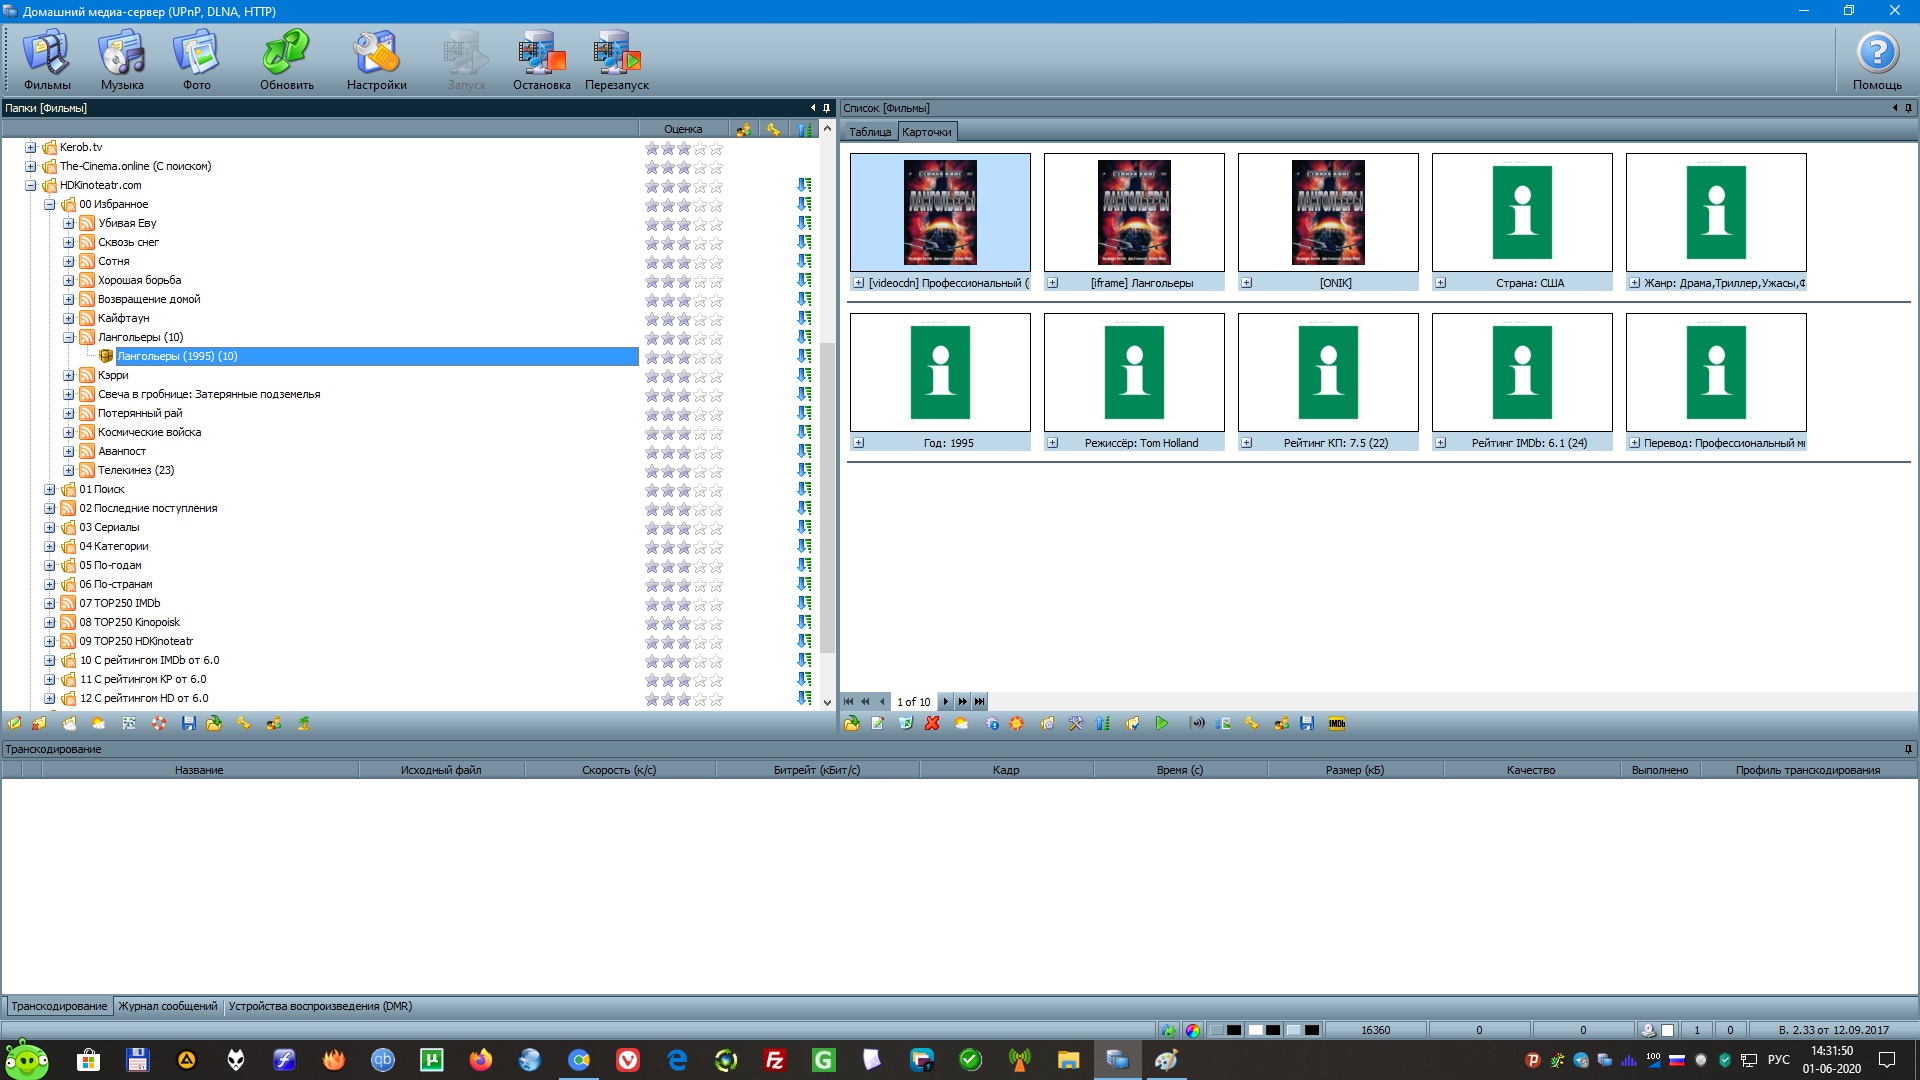
Task: Click the red X delete icon
Action: click(x=932, y=724)
